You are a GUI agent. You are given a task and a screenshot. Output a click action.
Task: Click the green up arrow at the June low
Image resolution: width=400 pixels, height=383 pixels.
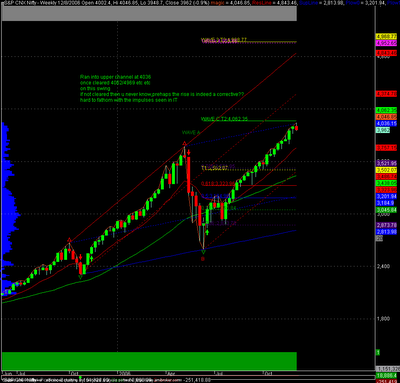tap(207, 232)
